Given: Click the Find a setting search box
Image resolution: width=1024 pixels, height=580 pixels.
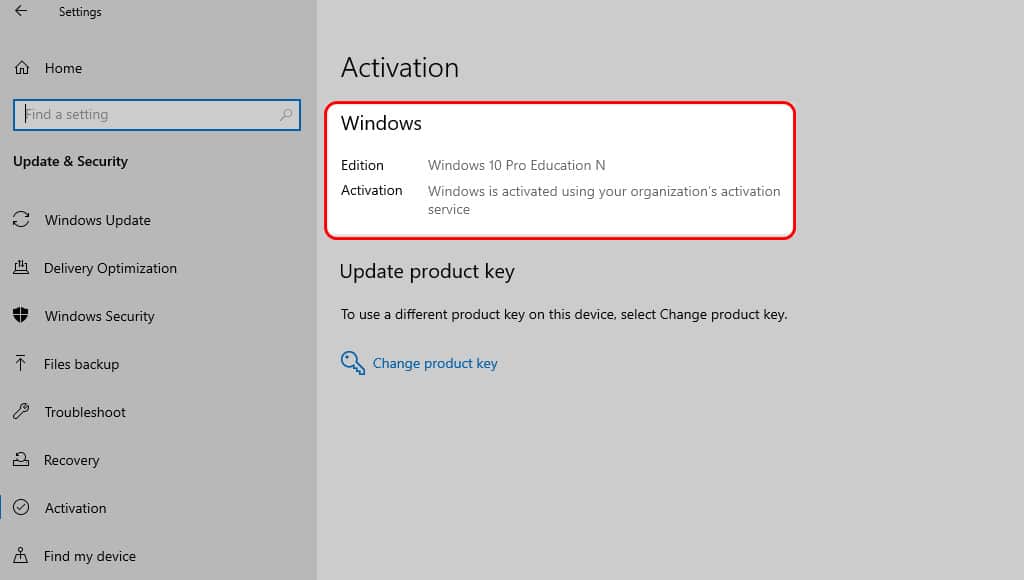Looking at the screenshot, I should (x=157, y=115).
